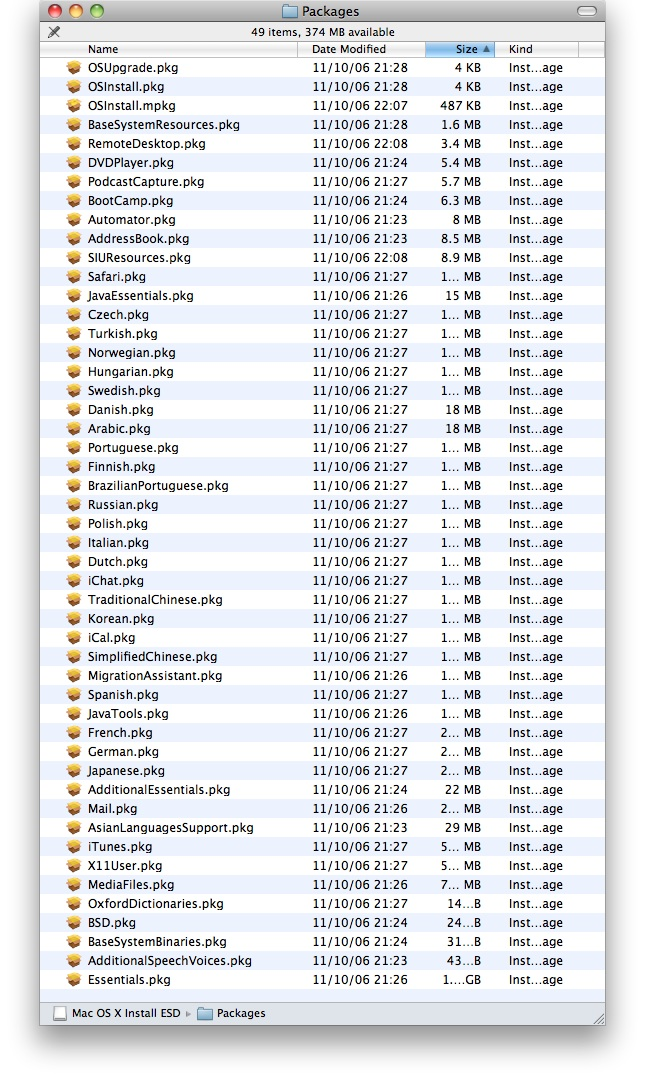The width and height of the screenshot is (645, 1080).
Task: Go to Mac OS X Install ESD in path bar
Action: [x=126, y=1013]
